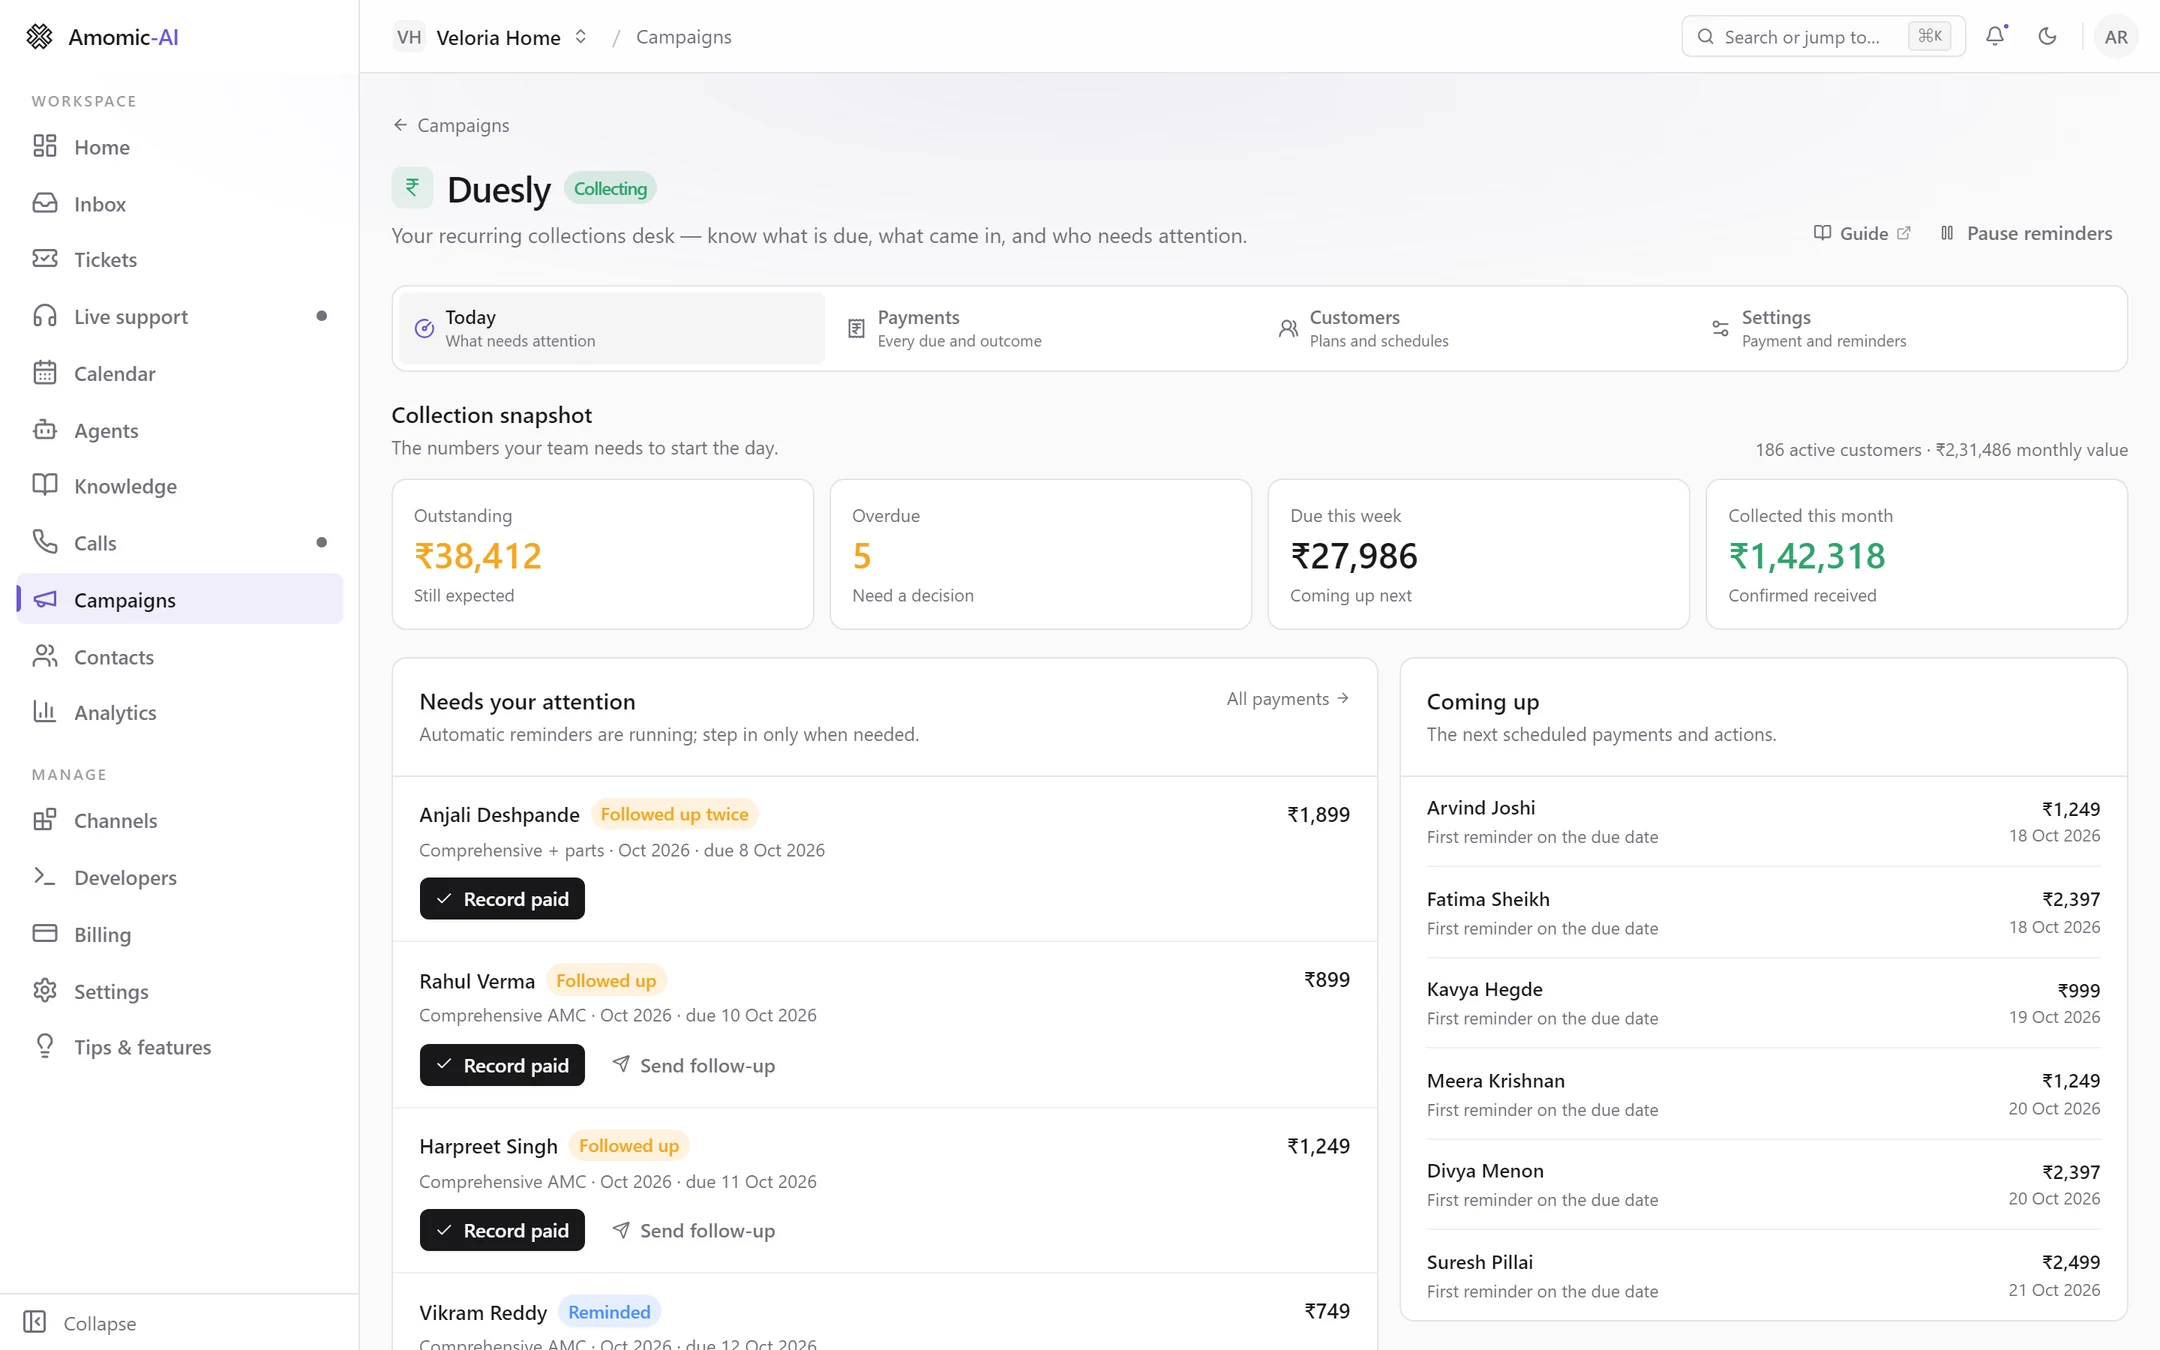Open the Knowledge section
Viewport: 2160px width, 1350px height.
(180, 486)
